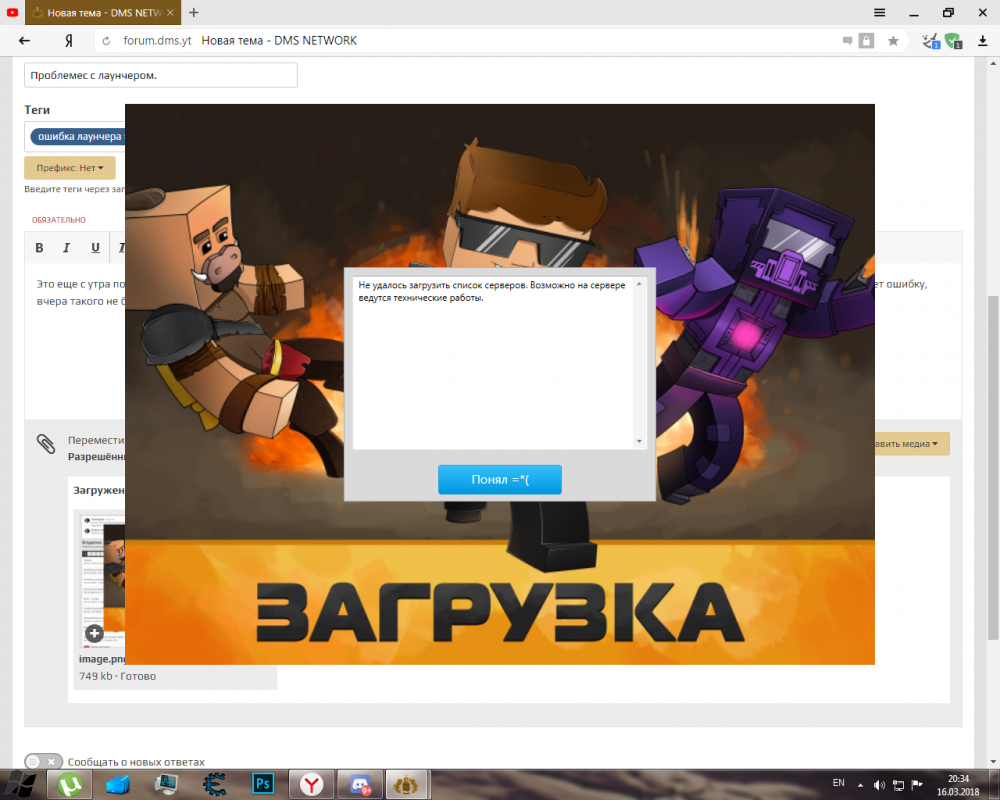Expand the Префикс: Нет dropdown
Screen dimensions: 1000x800
[70, 168]
